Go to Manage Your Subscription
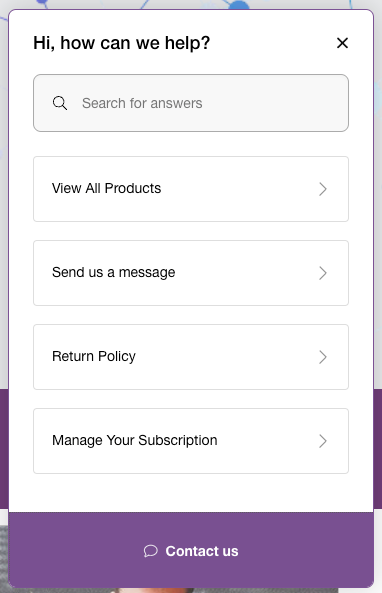 coord(191,441)
